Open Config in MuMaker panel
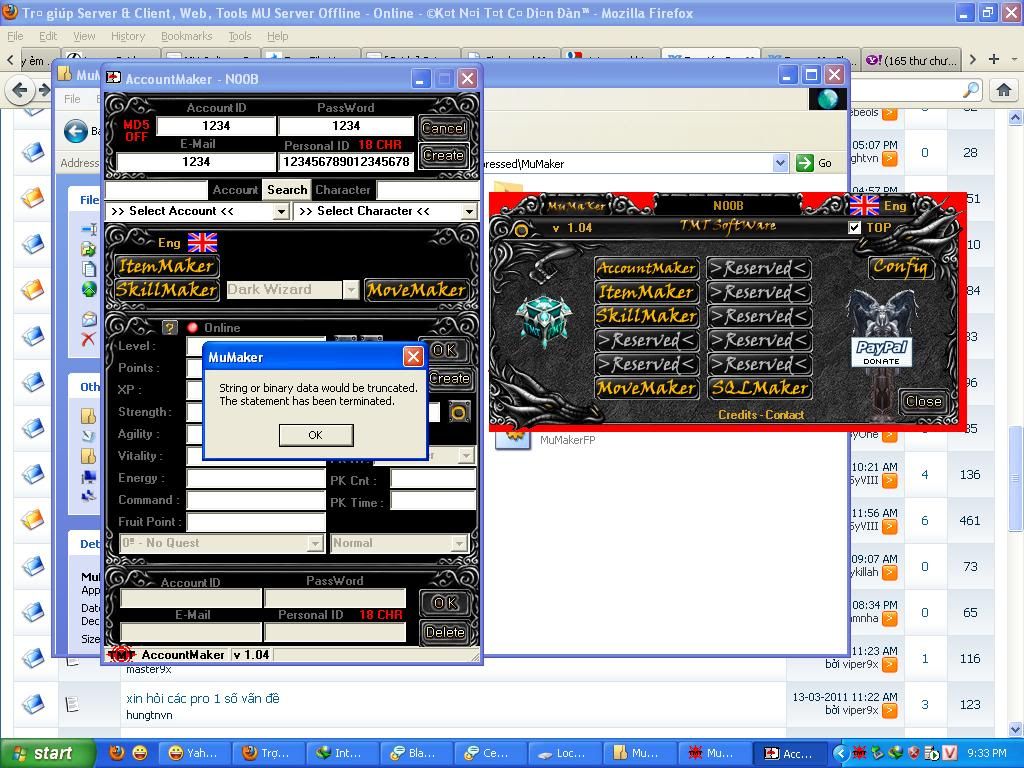The height and width of the screenshot is (768, 1024). point(900,266)
